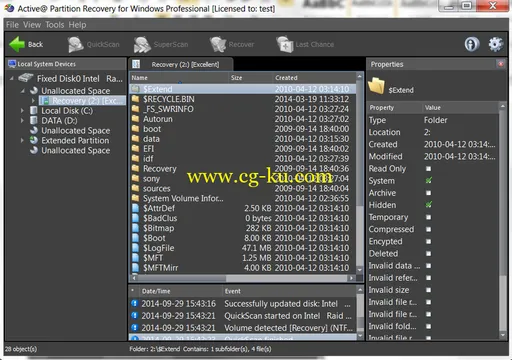Toggle Hidden attribute checkbox
512x360 pixels.
[428, 205]
